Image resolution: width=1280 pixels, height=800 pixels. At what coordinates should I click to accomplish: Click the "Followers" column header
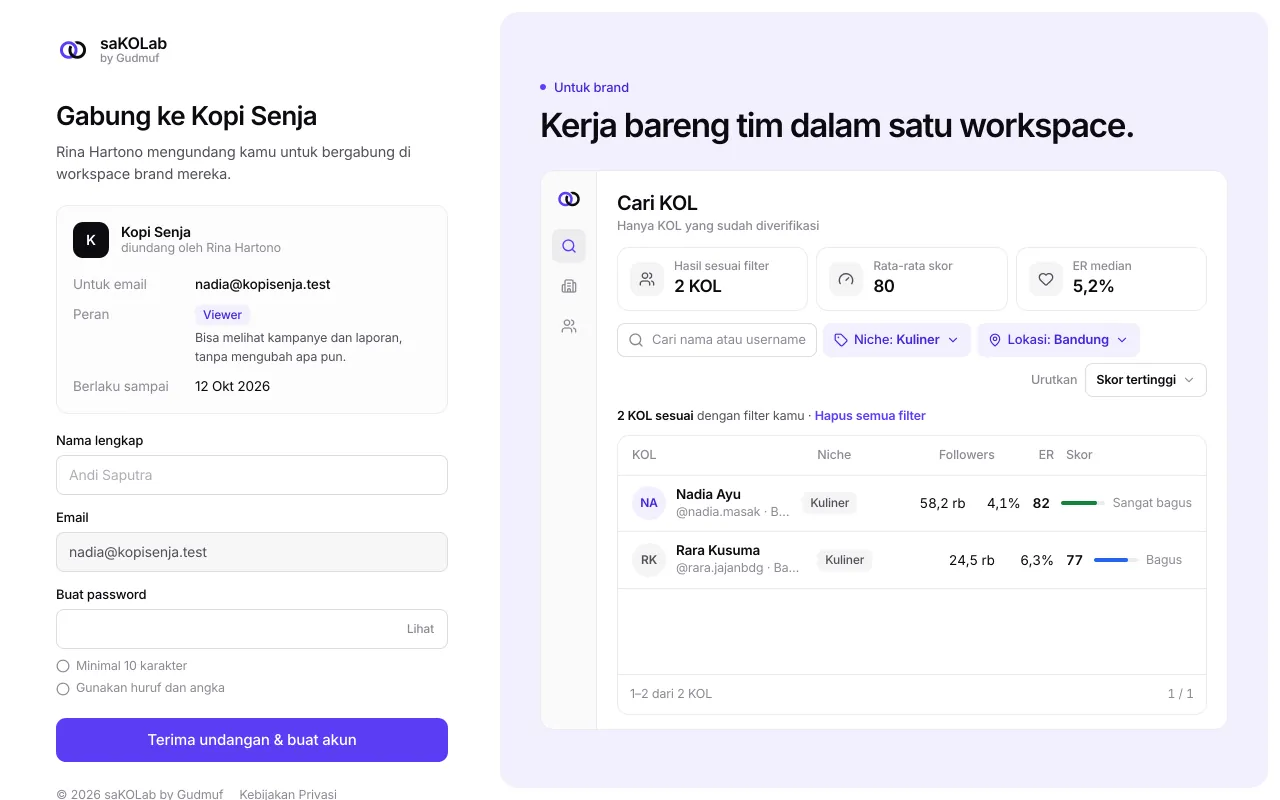(x=966, y=455)
